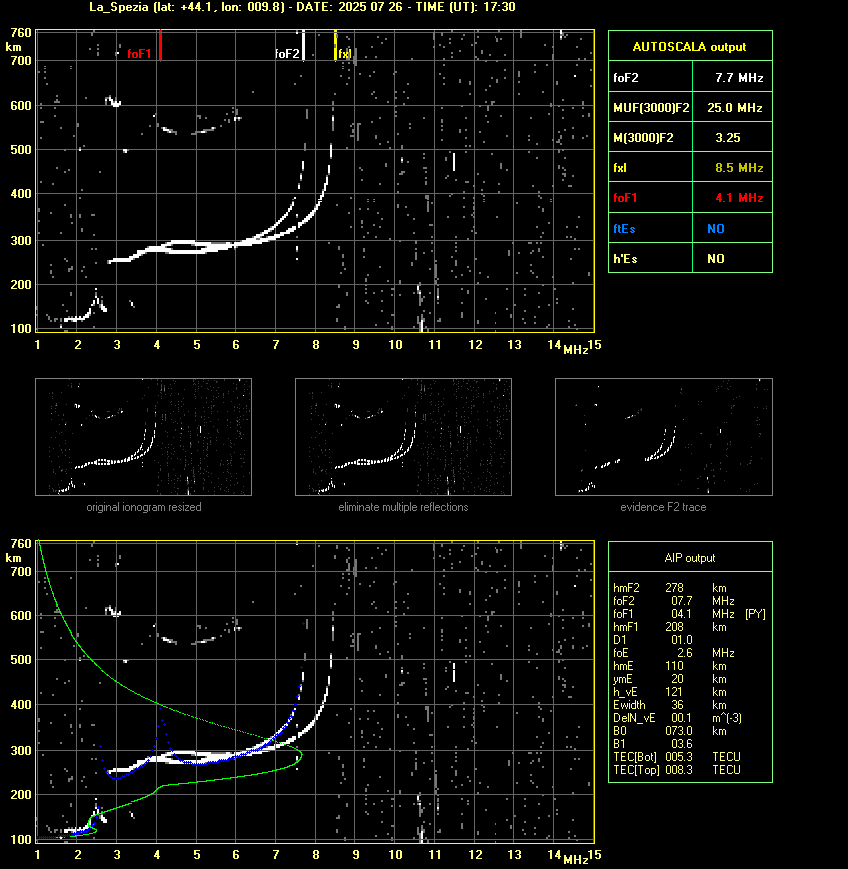Select the MUF(3000)F2 25.0 MHz value

coord(734,108)
